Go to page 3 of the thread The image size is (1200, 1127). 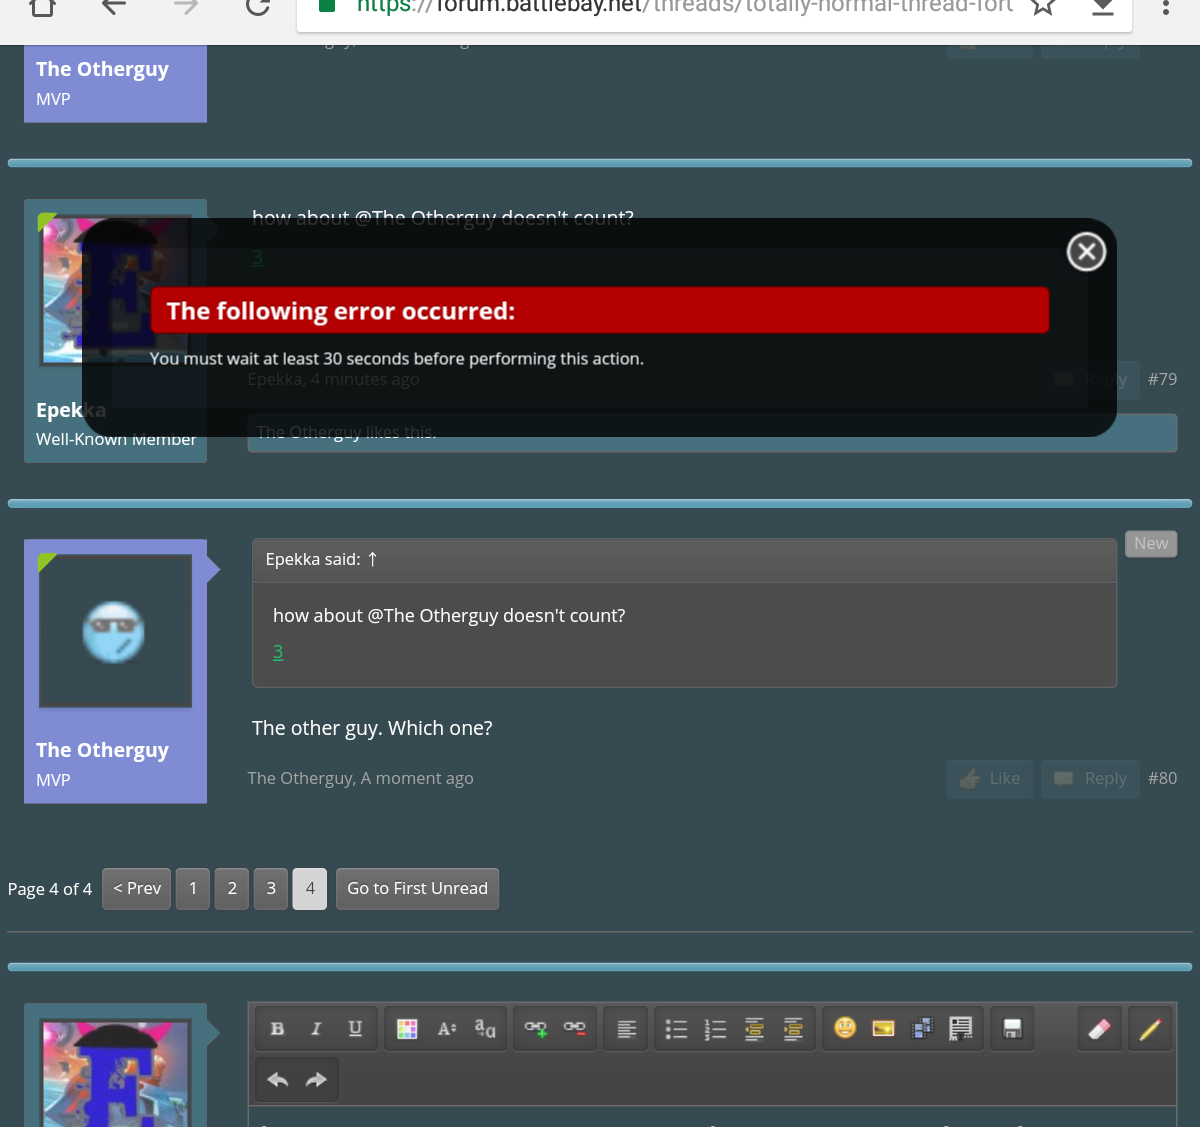pyautogui.click(x=271, y=888)
